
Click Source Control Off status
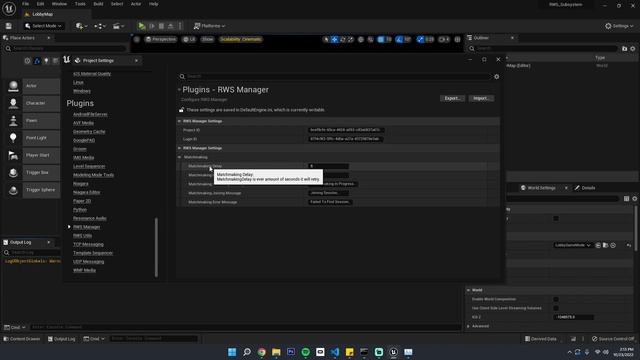click(613, 339)
